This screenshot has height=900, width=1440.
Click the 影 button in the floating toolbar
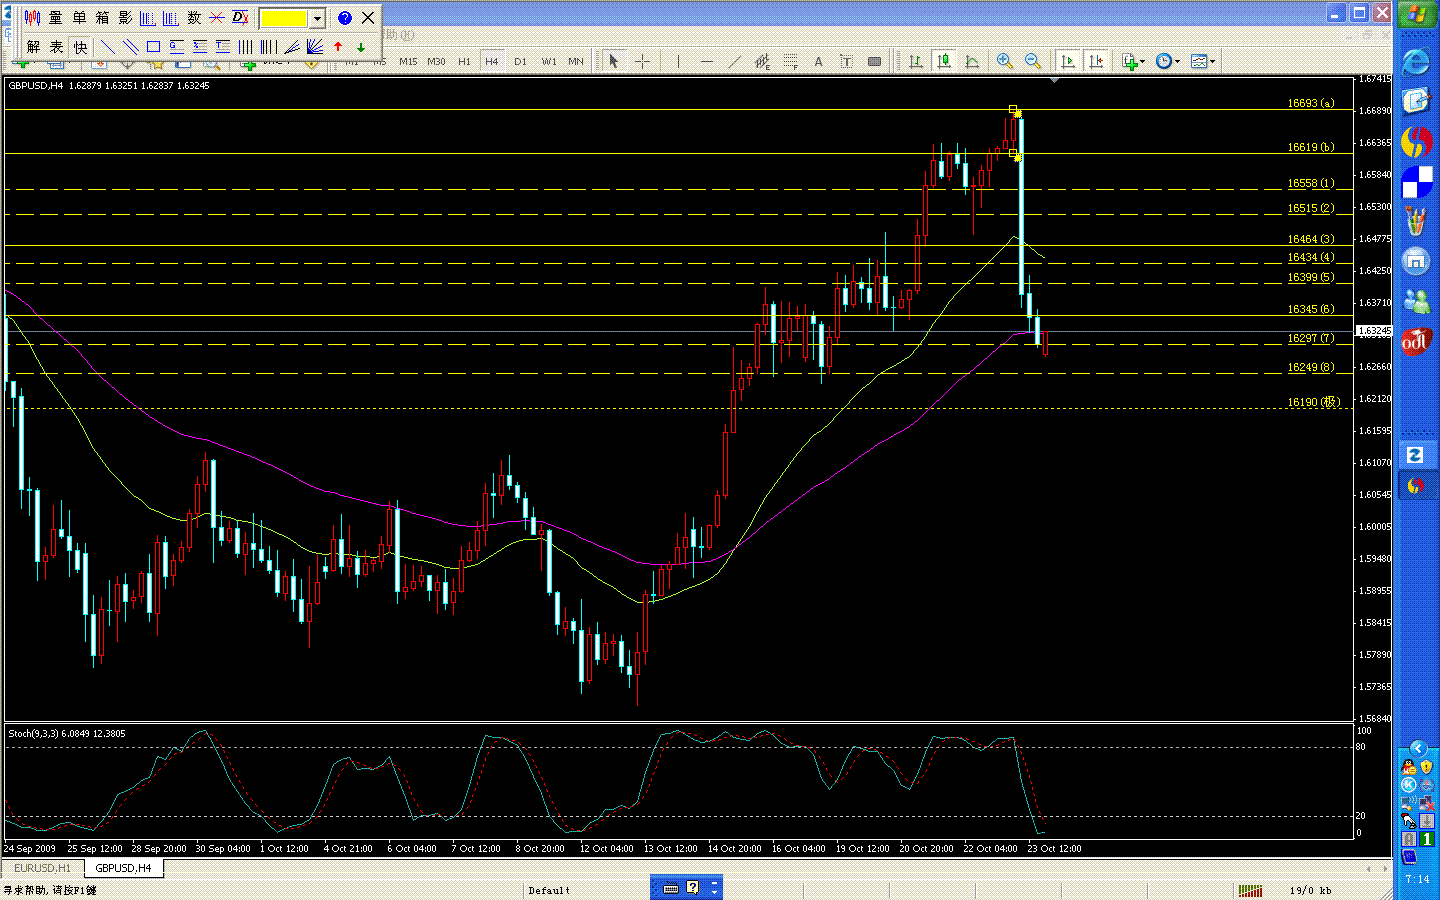tap(125, 18)
